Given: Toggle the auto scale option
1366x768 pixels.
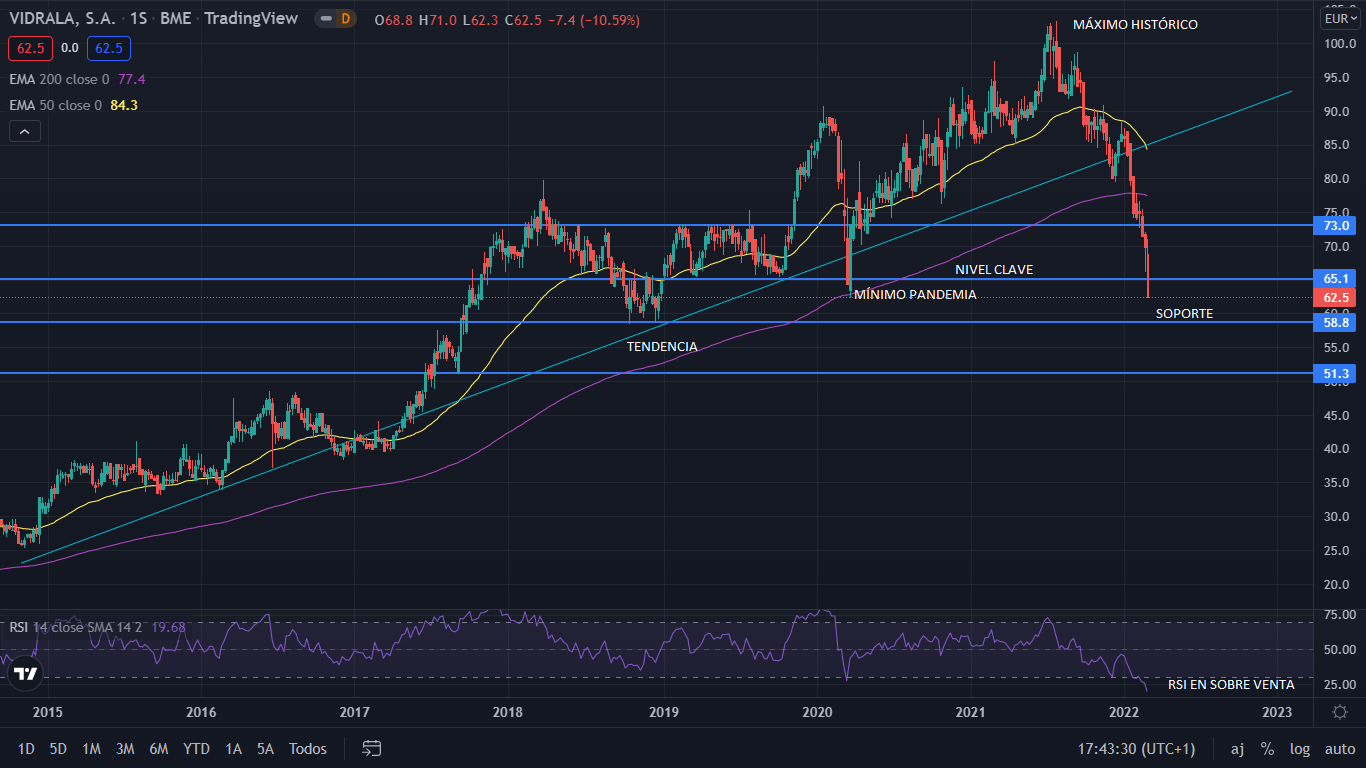Looking at the screenshot, I should [1339, 749].
